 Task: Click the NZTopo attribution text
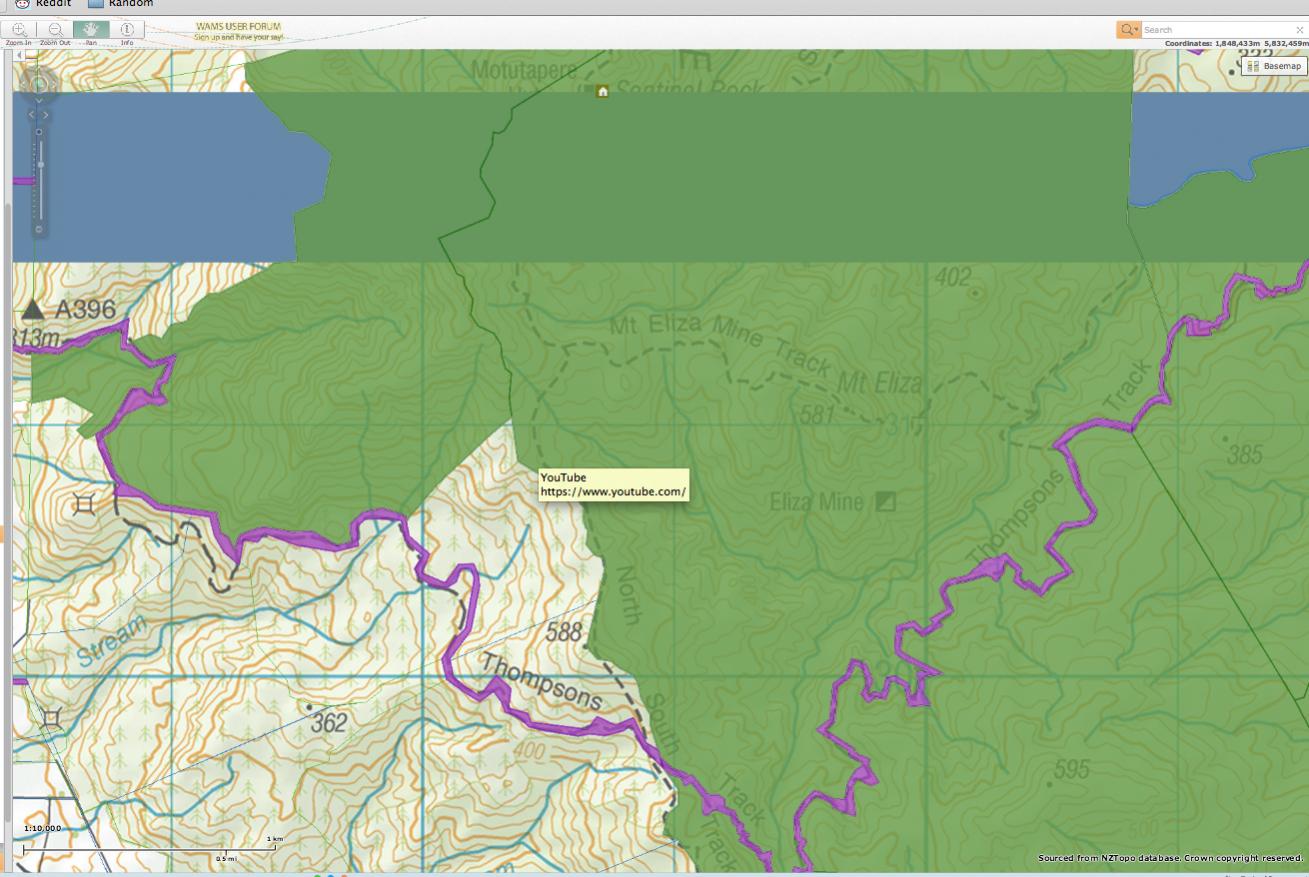pos(1170,858)
